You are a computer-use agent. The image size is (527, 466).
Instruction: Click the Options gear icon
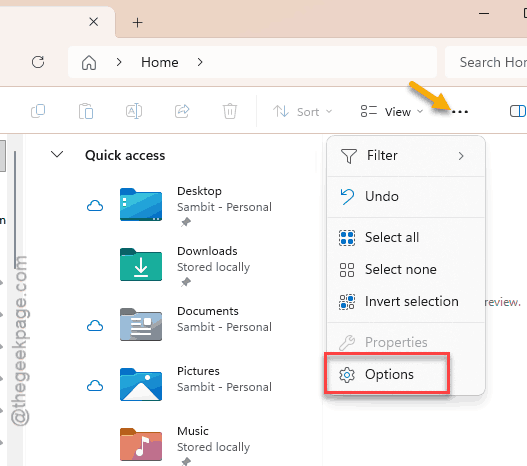pos(347,375)
